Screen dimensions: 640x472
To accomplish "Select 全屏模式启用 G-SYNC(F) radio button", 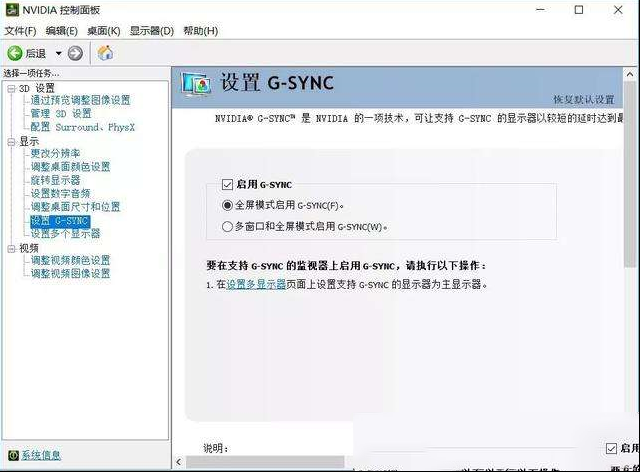I will 227,205.
